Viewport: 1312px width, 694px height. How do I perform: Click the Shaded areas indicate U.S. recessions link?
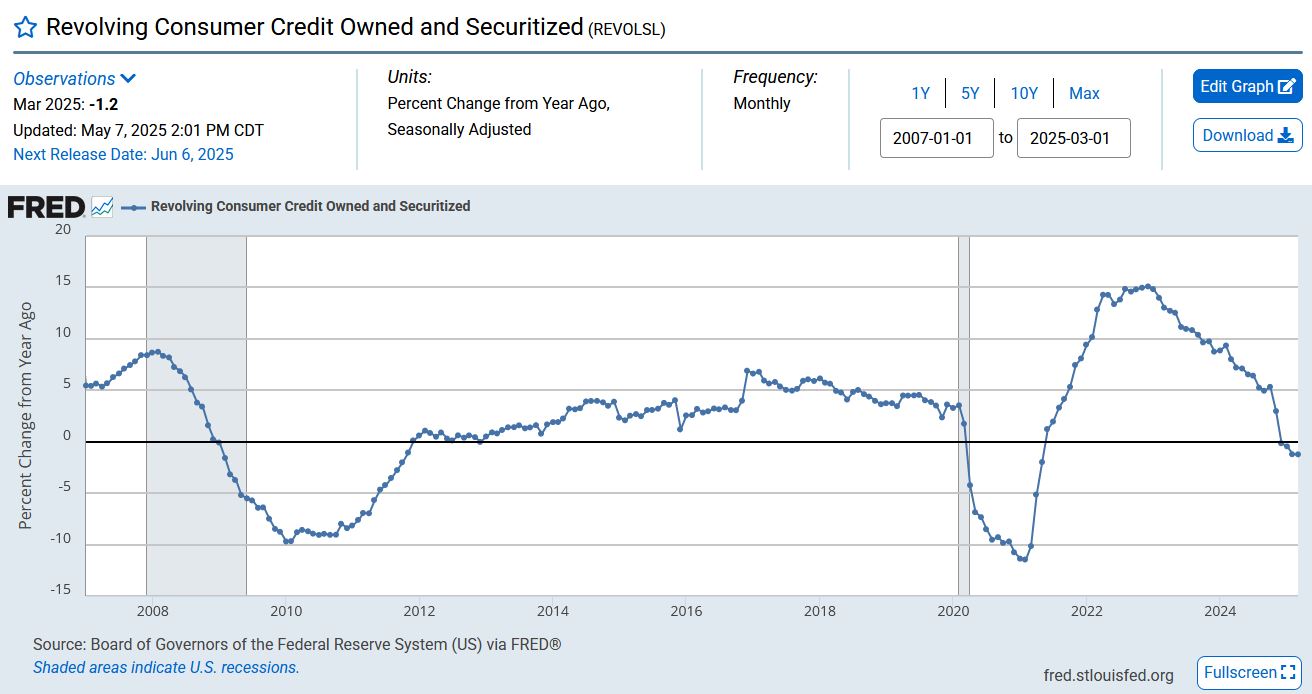point(166,667)
